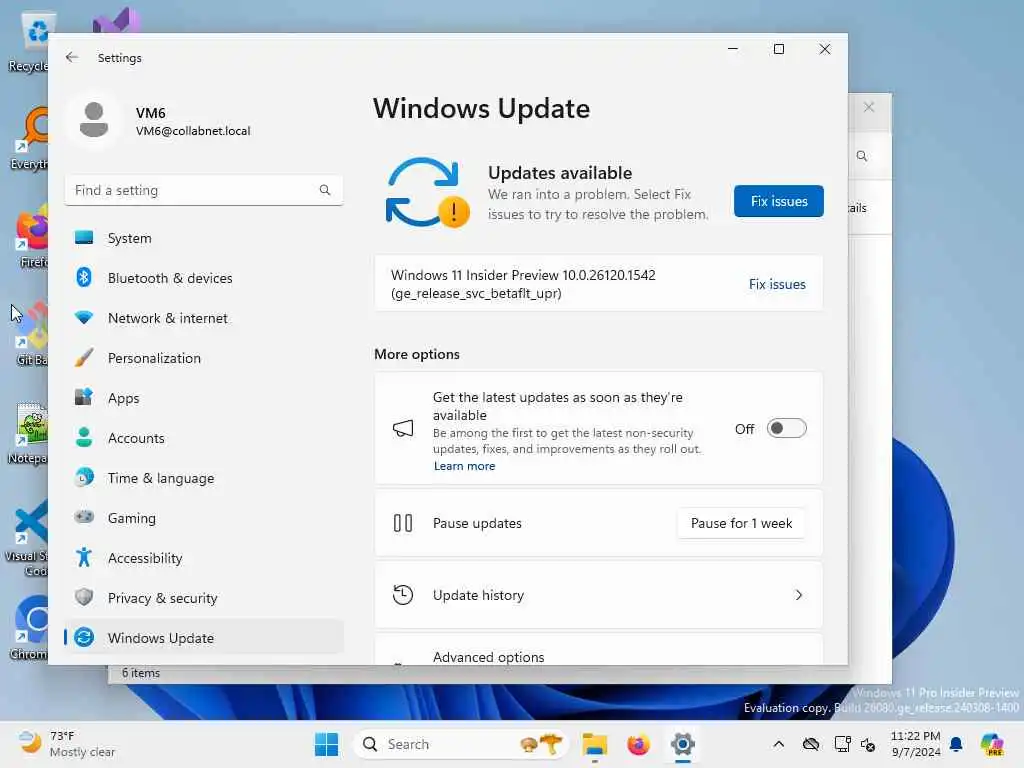Viewport: 1024px width, 768px height.
Task: Click the Update history row label
Action: coord(478,595)
